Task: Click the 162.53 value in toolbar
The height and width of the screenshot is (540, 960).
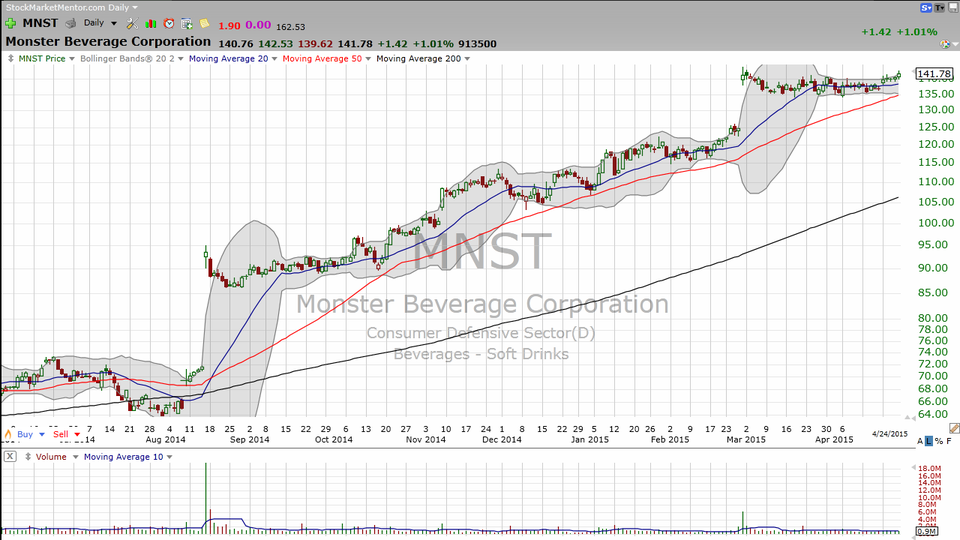Action: [291, 27]
